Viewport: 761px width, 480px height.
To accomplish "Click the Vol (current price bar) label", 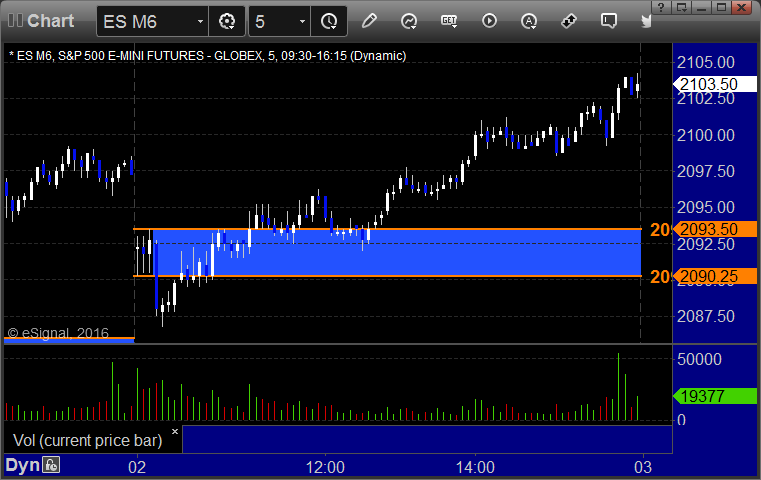I will click(88, 440).
